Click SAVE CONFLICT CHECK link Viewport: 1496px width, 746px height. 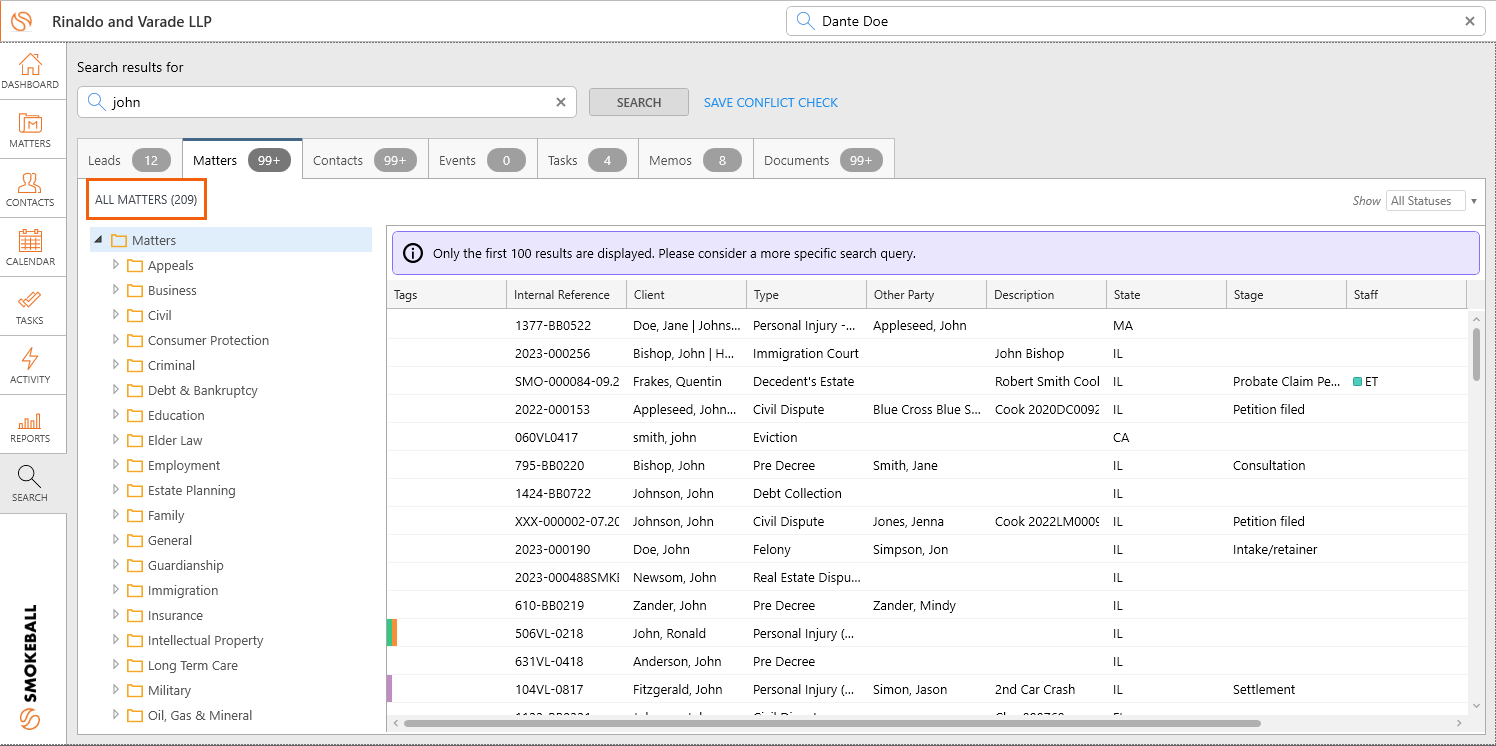point(771,102)
